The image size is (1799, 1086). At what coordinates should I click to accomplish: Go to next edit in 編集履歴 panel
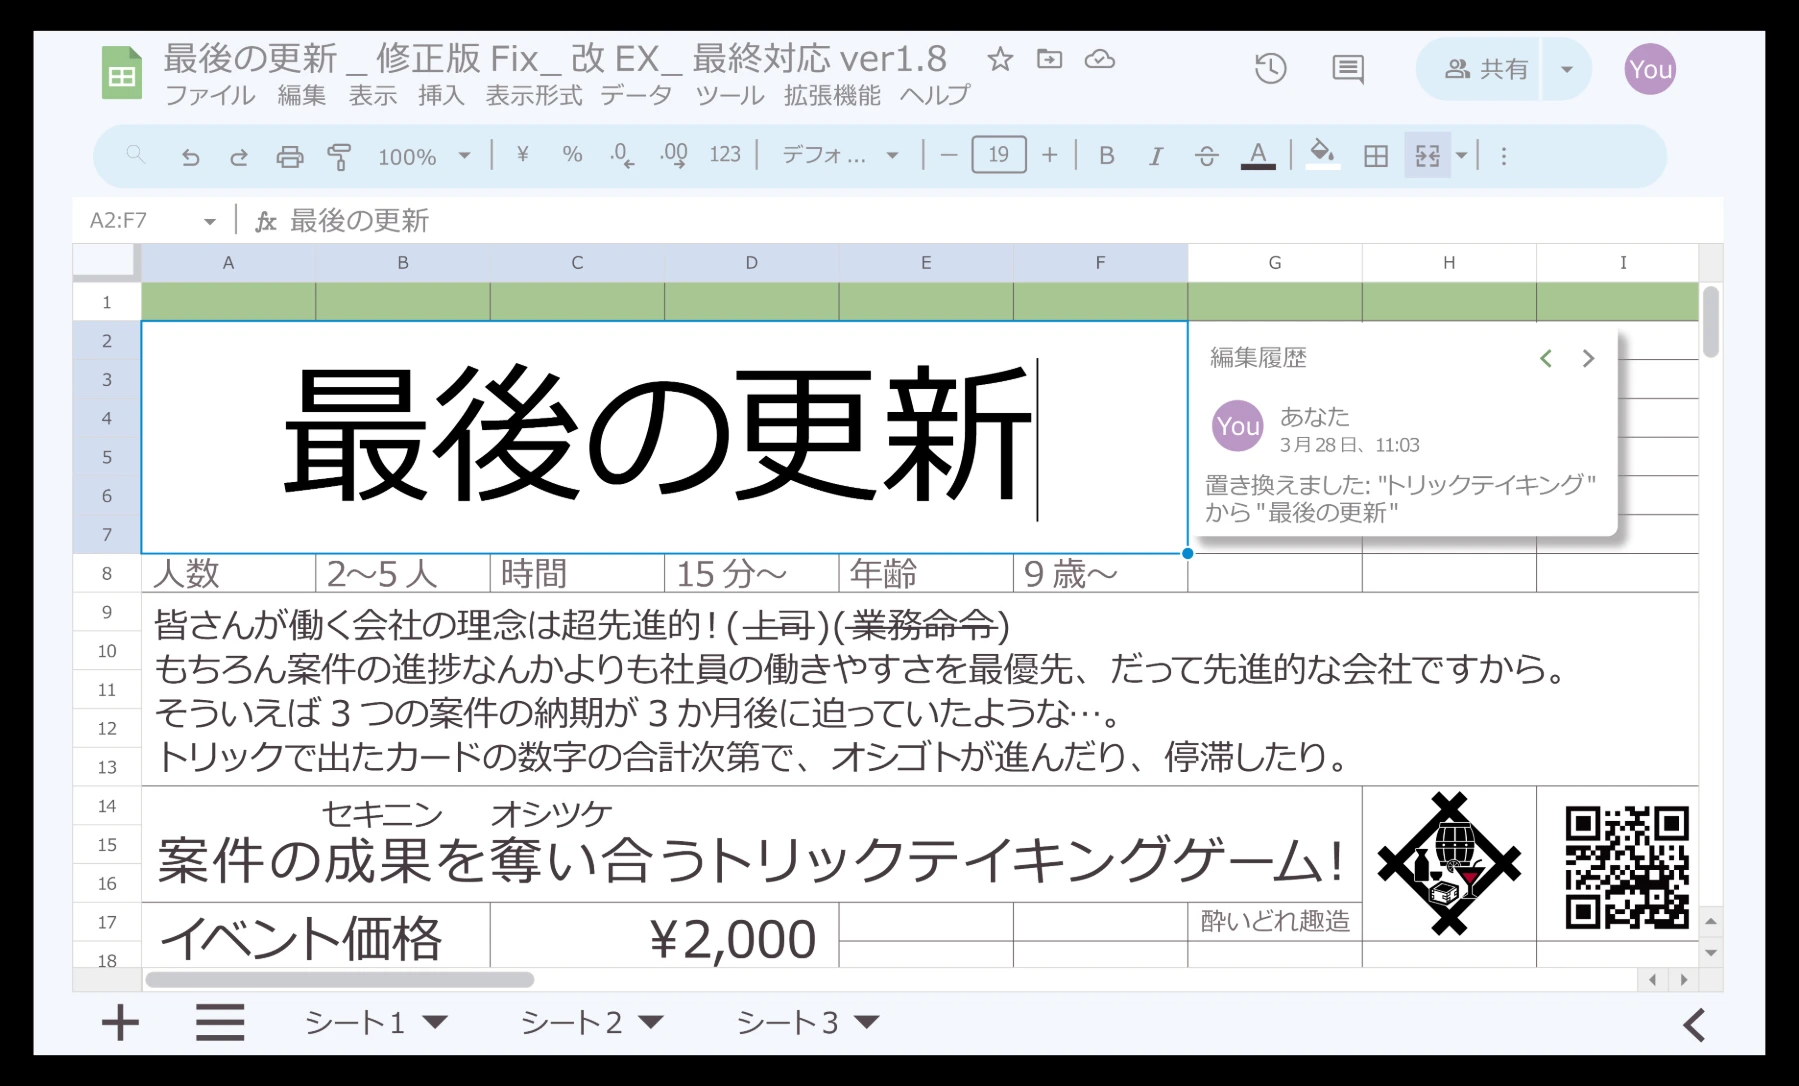click(x=1588, y=358)
